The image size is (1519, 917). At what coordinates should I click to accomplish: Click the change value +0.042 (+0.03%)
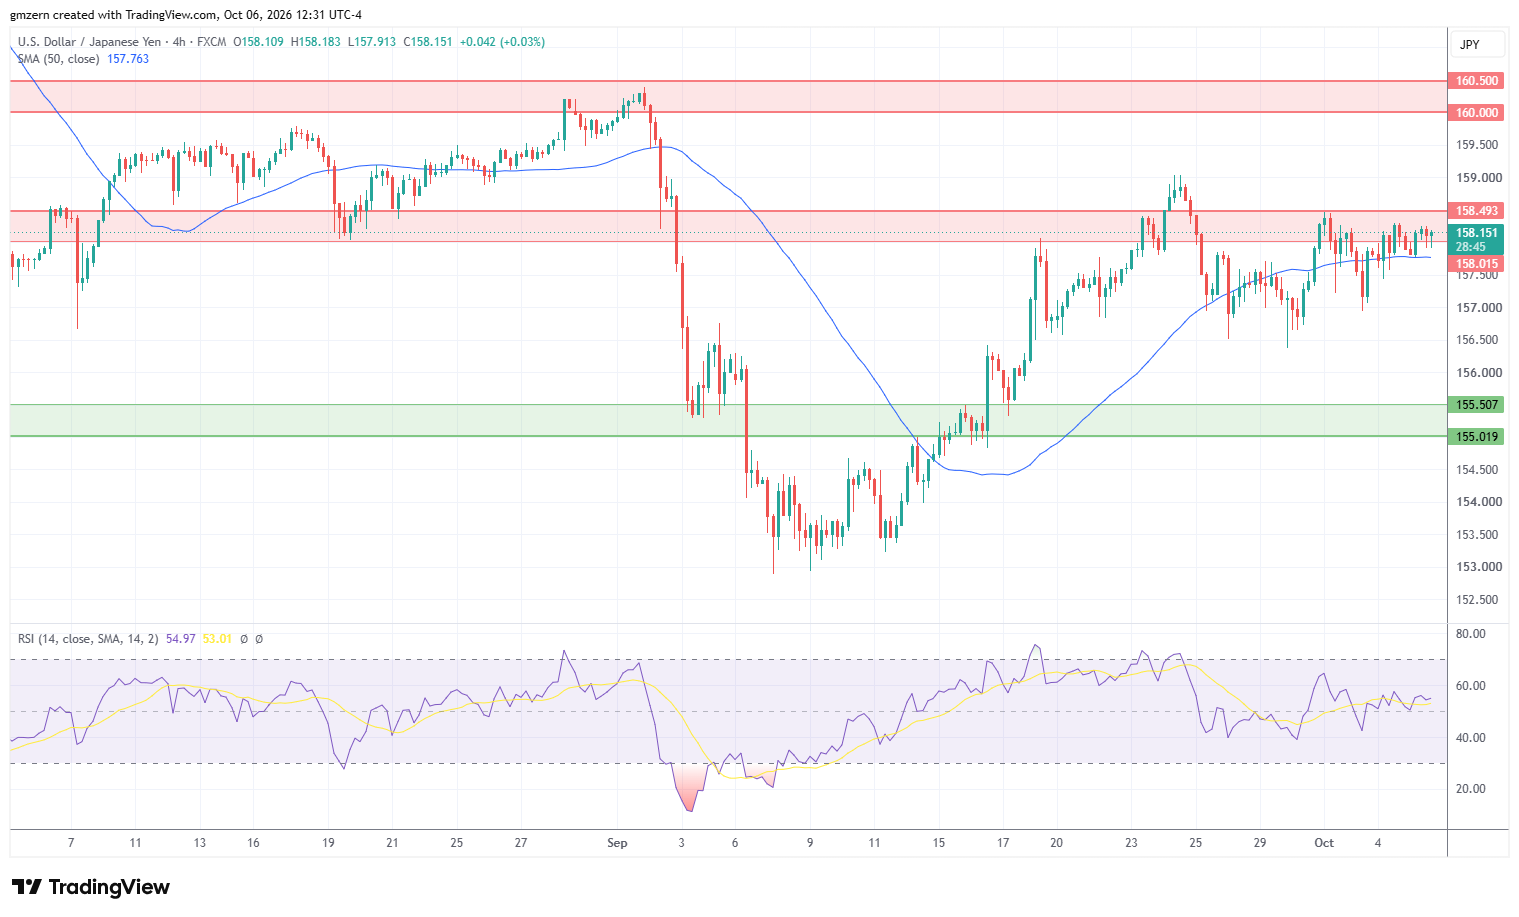point(502,42)
